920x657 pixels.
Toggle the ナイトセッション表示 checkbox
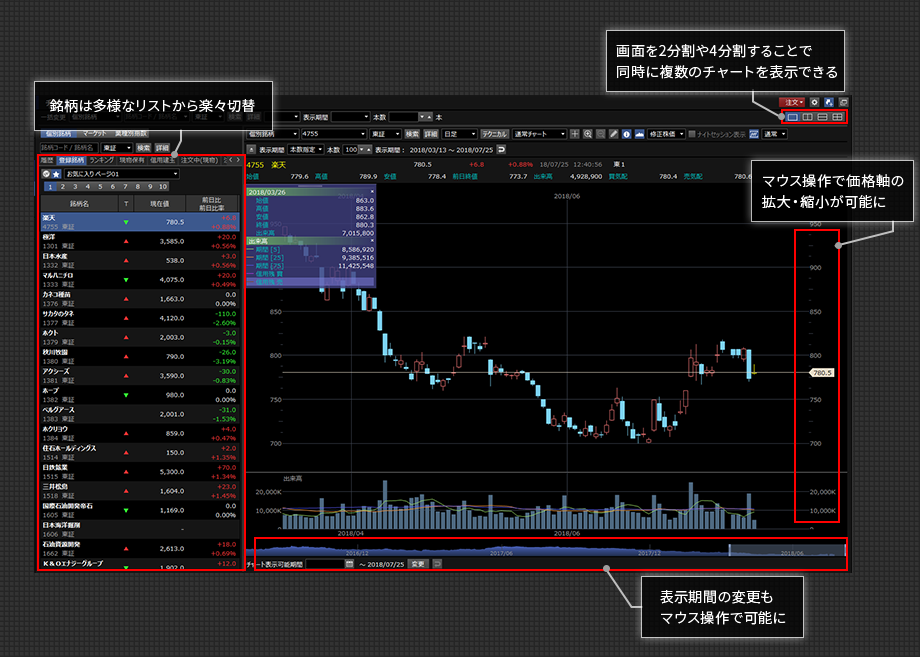pyautogui.click(x=692, y=134)
